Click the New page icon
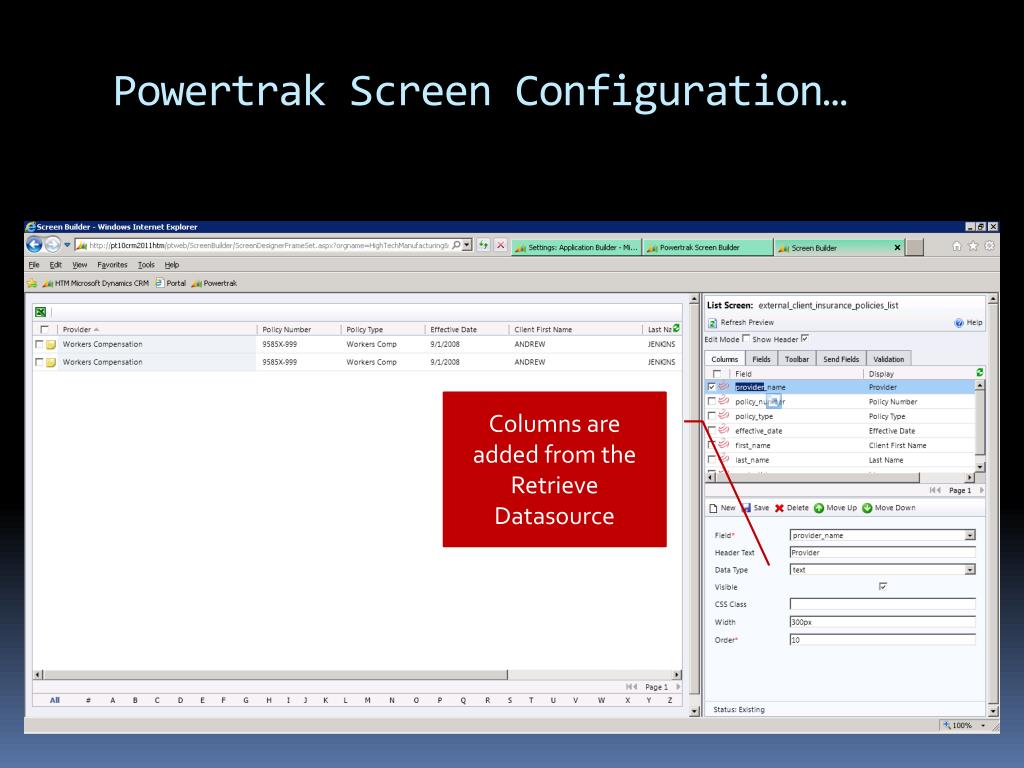 713,508
